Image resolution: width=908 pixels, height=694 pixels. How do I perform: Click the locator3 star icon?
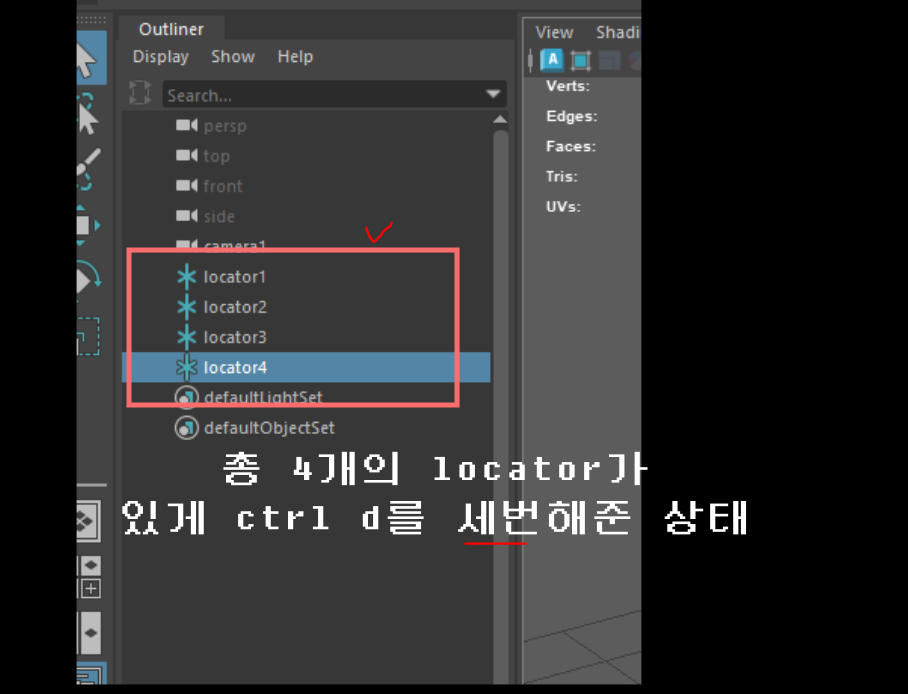[186, 337]
